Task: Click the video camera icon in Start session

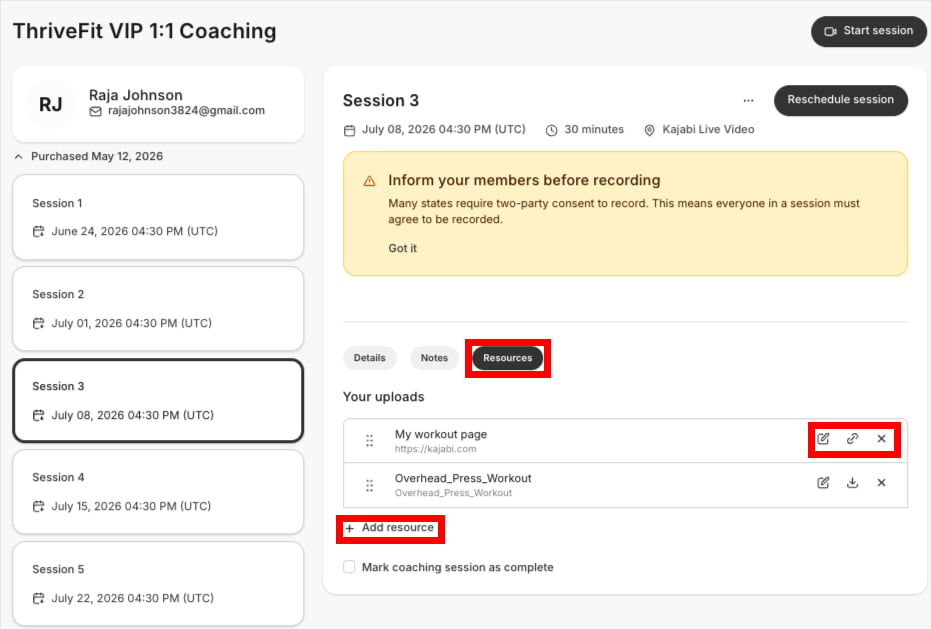Action: pos(830,31)
